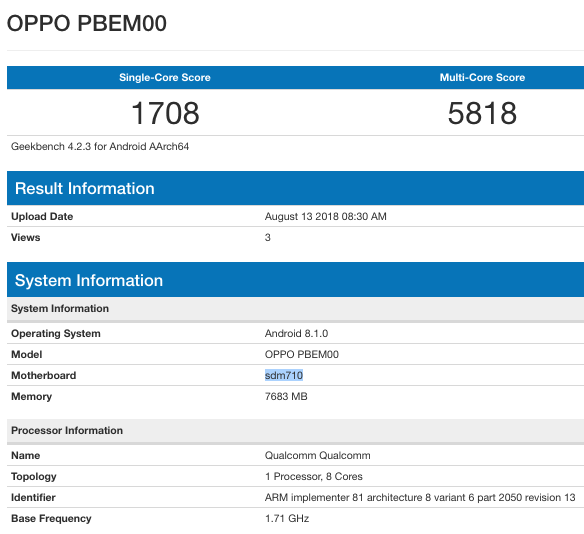This screenshot has width=584, height=534.
Task: Click the Topology label
Action: (34, 477)
